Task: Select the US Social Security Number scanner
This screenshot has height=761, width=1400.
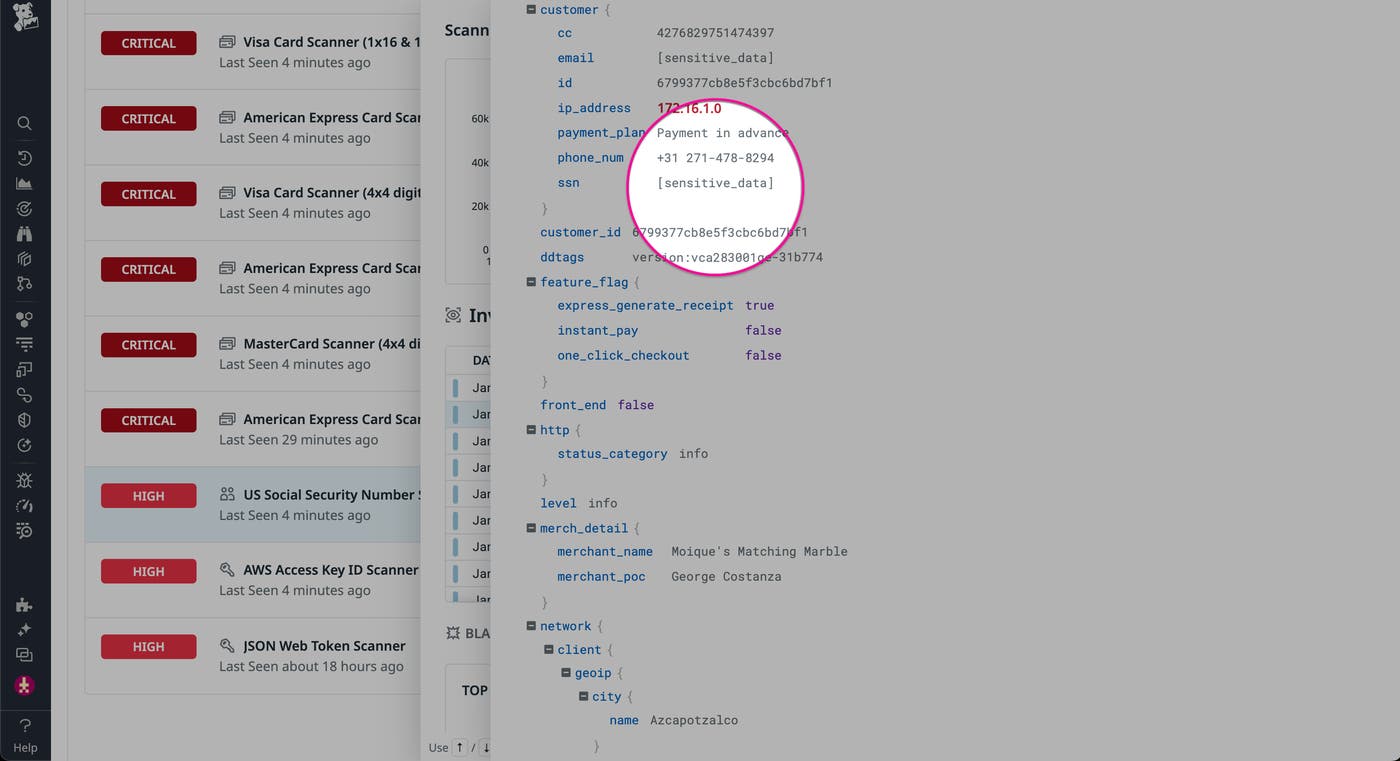Action: [331, 495]
